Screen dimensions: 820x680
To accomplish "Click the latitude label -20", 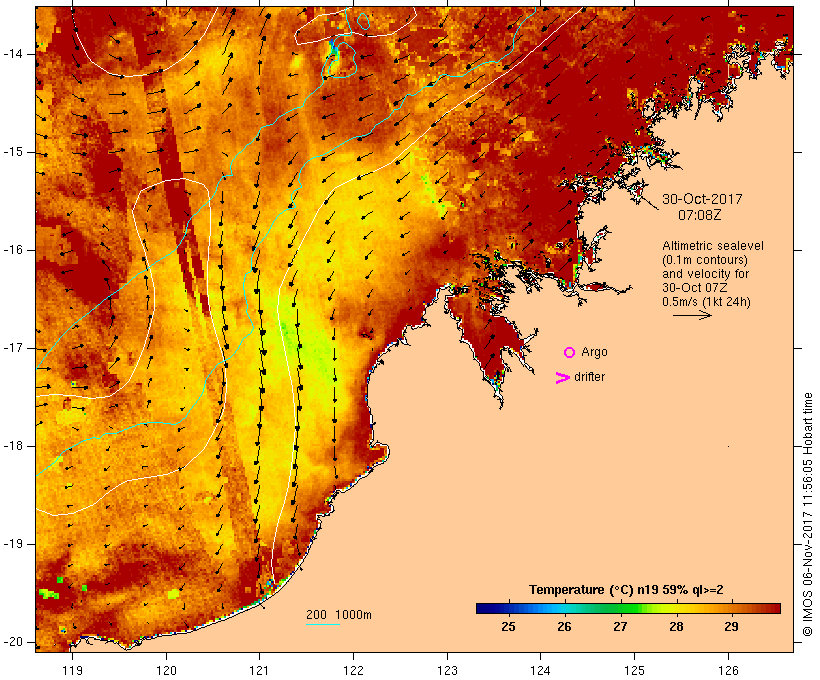I will coord(13,642).
